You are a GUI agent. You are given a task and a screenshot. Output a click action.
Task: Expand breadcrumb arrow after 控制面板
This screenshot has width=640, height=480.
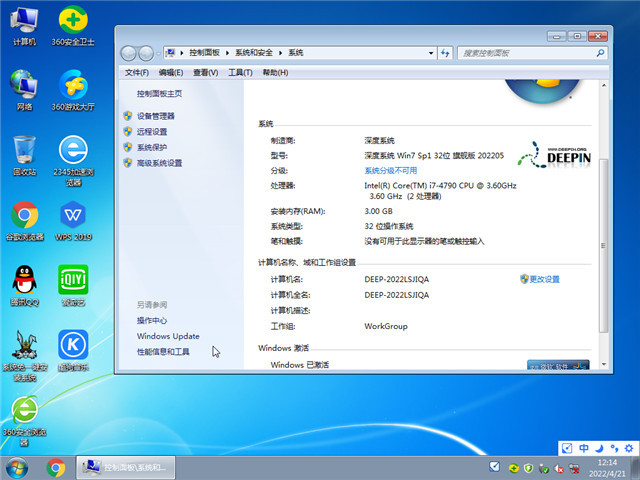click(x=227, y=53)
